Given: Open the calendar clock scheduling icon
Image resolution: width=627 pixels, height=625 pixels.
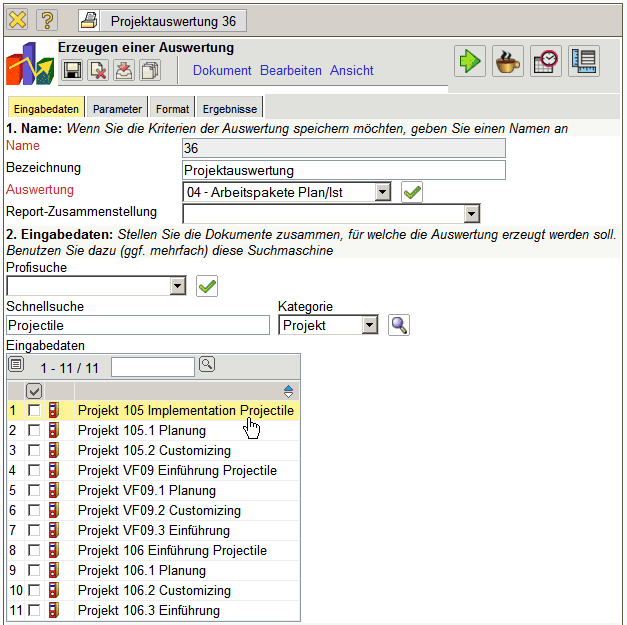Looking at the screenshot, I should click(546, 61).
